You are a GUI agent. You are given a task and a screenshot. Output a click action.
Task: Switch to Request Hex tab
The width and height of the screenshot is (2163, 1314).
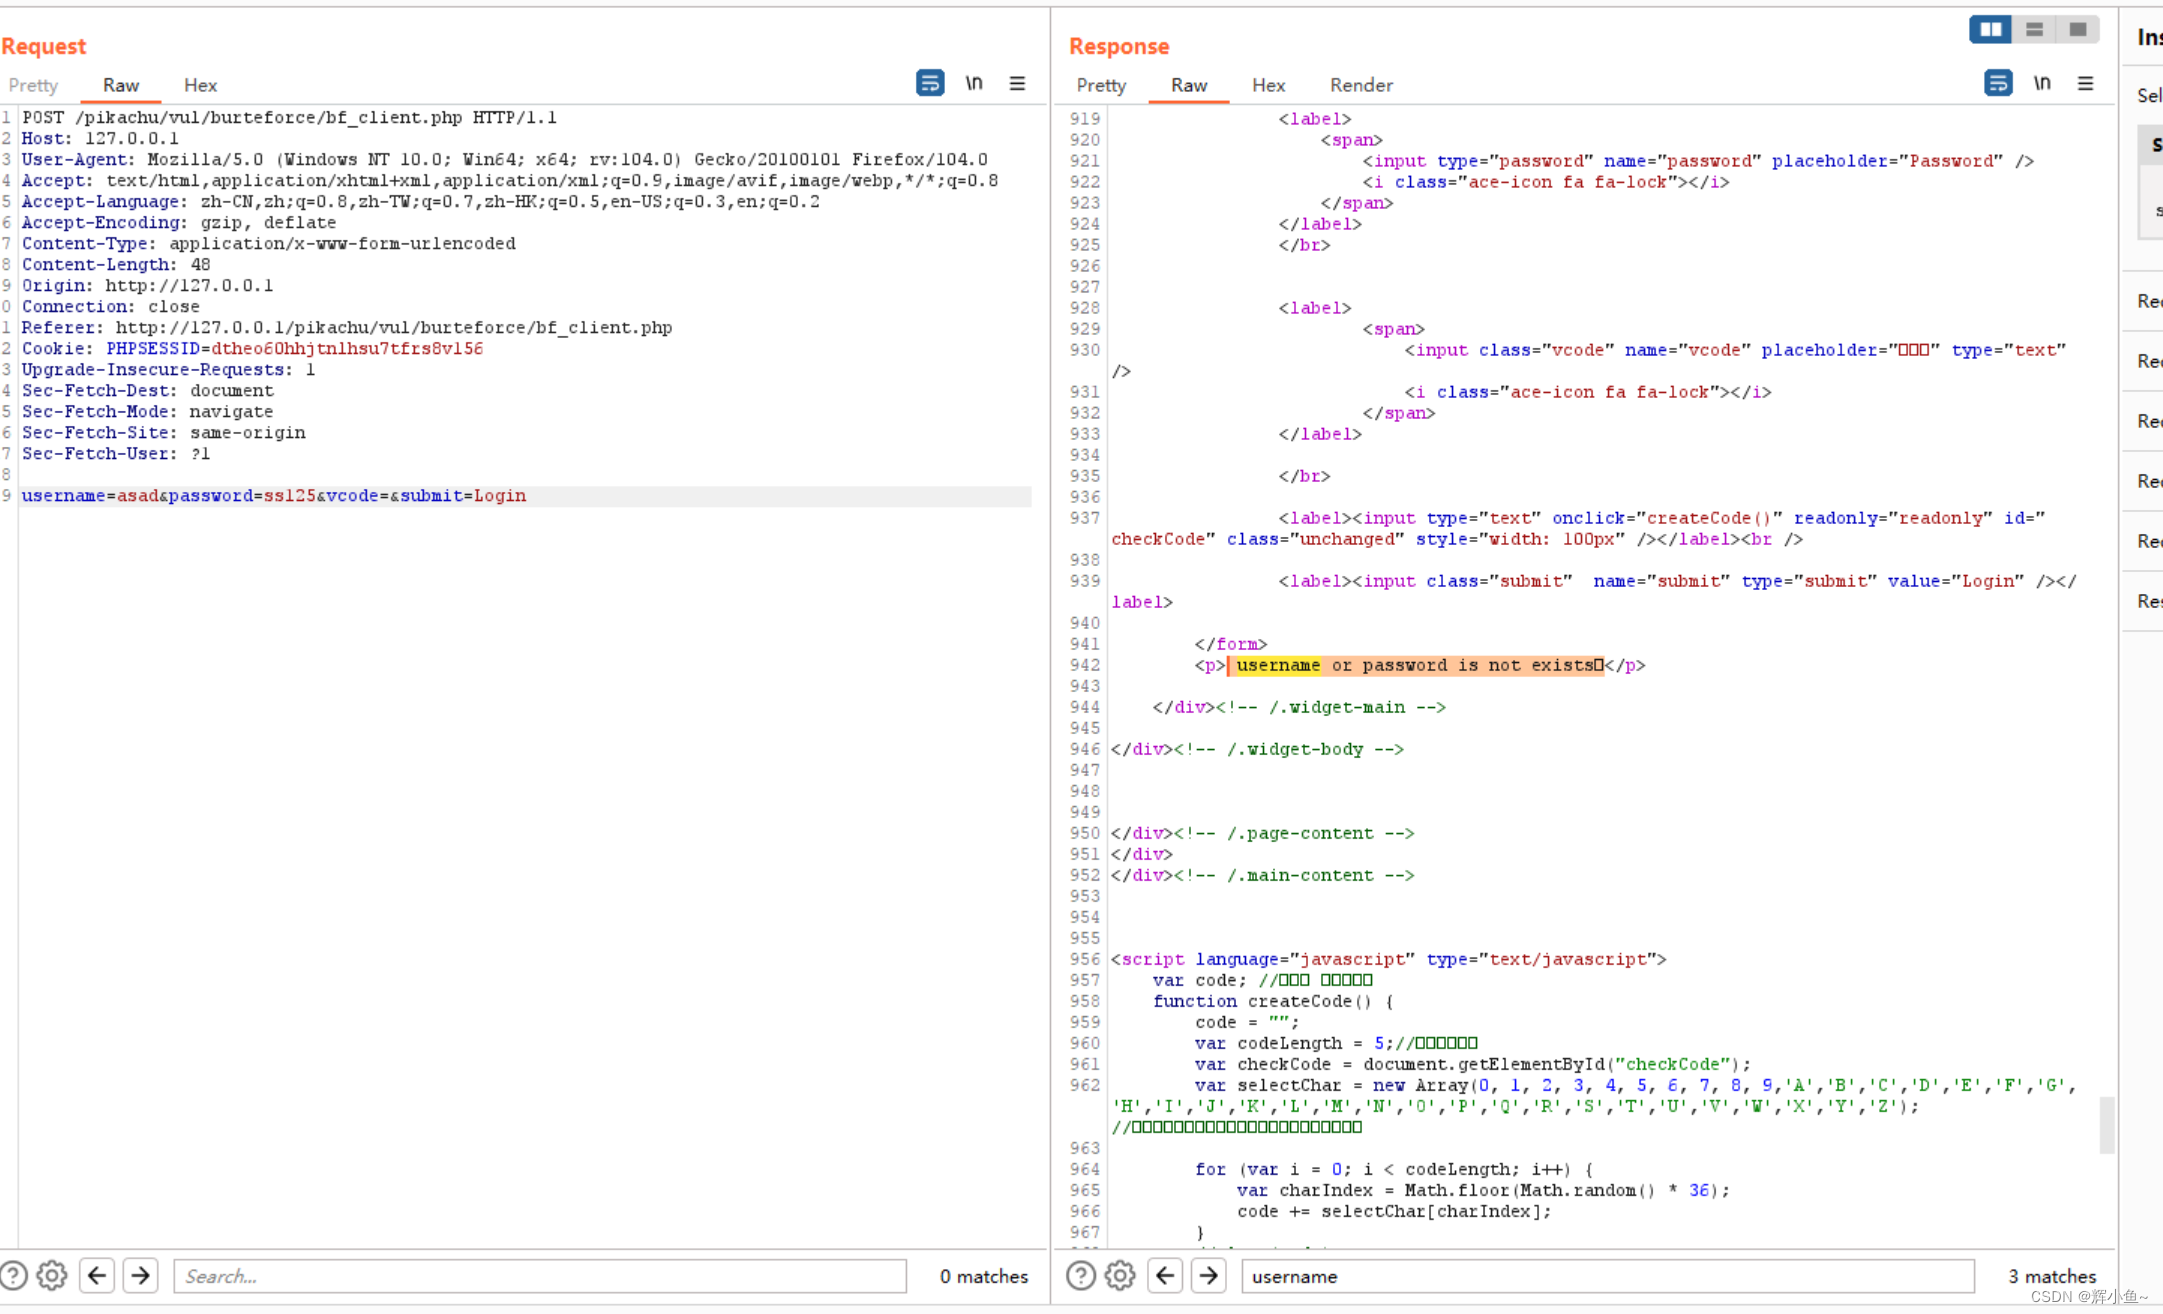point(200,85)
